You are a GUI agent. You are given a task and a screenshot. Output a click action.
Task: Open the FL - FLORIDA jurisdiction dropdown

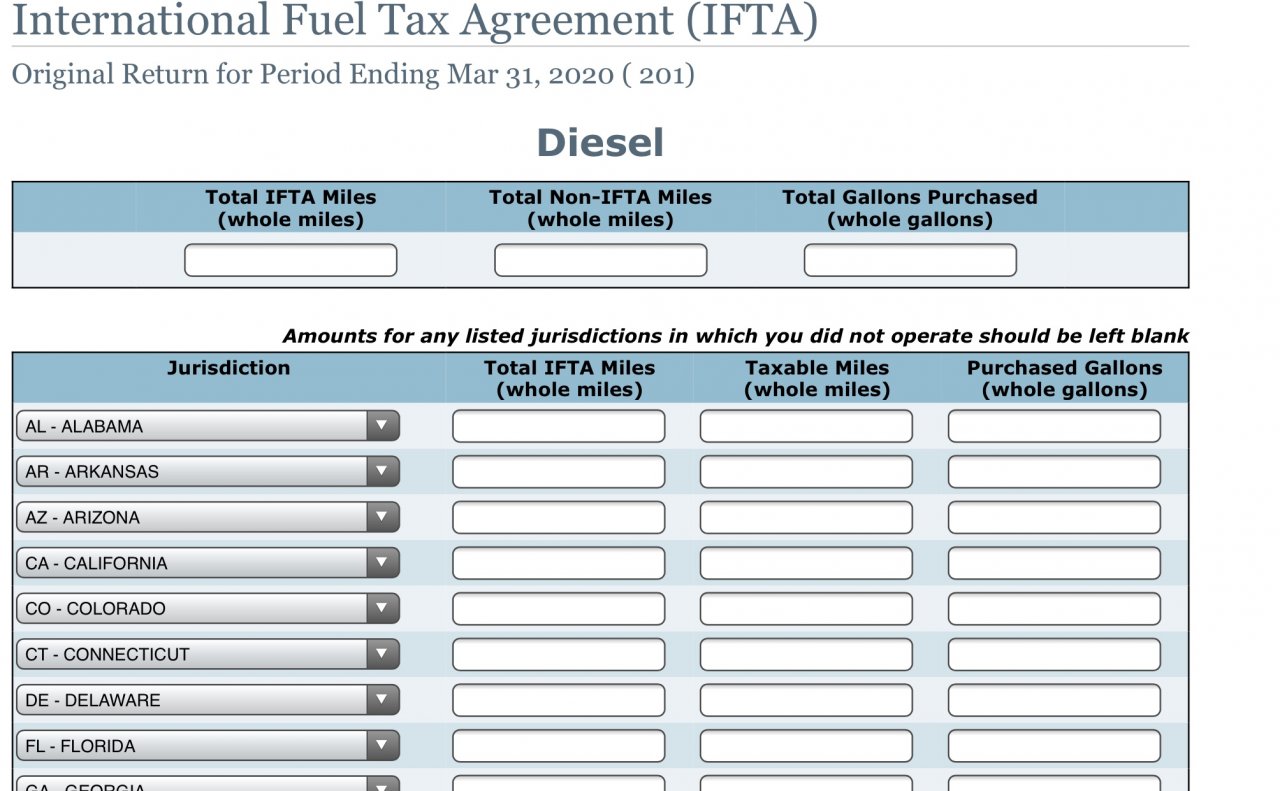[208, 746]
